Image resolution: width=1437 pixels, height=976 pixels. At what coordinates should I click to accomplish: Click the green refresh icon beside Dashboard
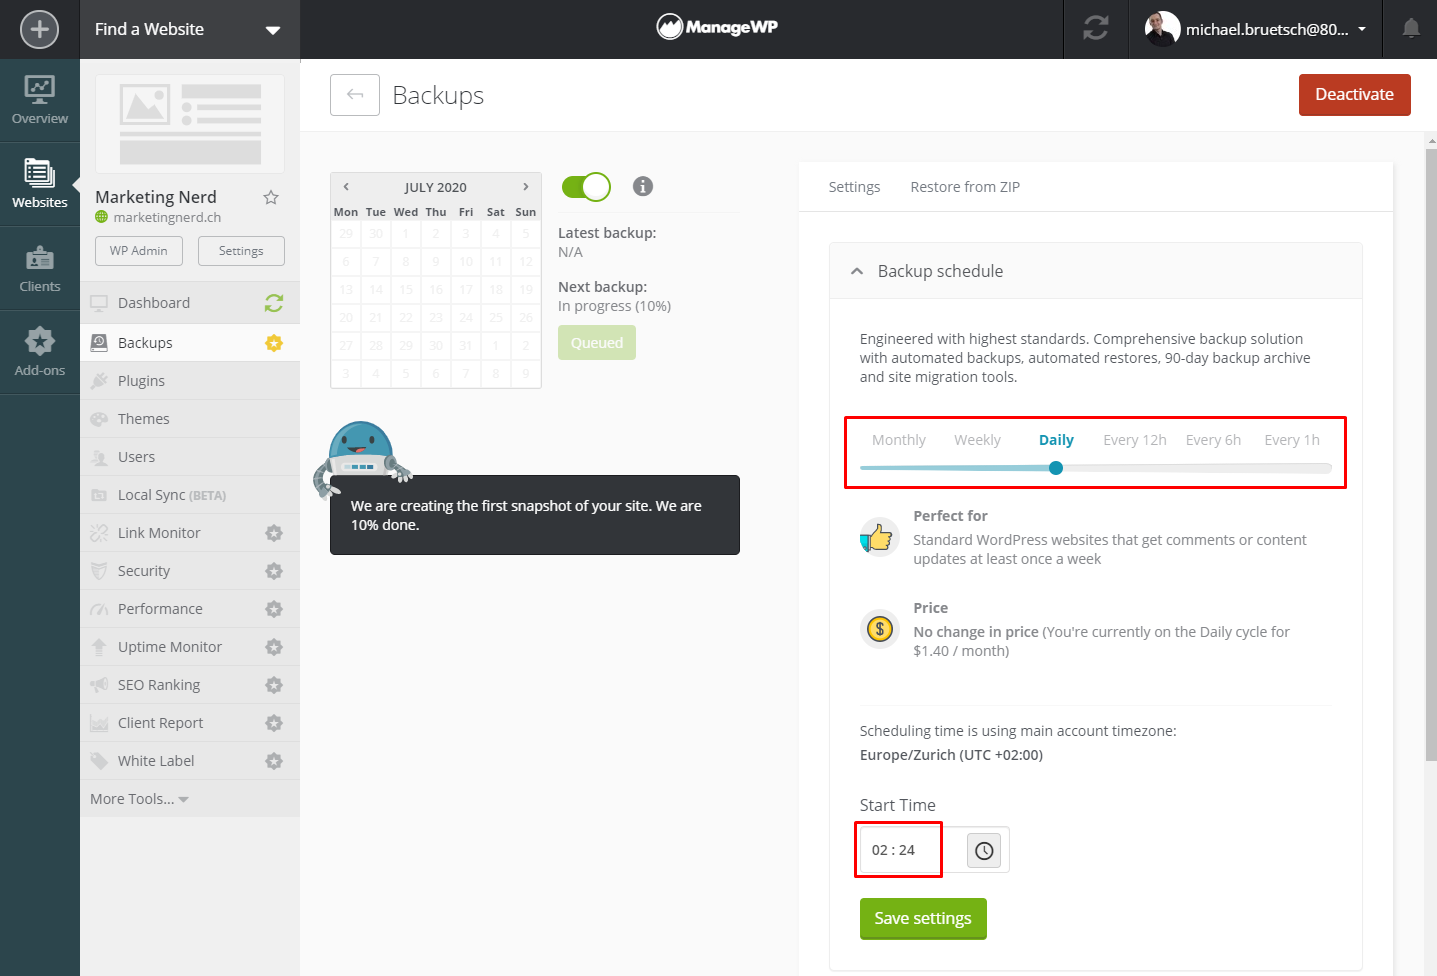pos(274,303)
